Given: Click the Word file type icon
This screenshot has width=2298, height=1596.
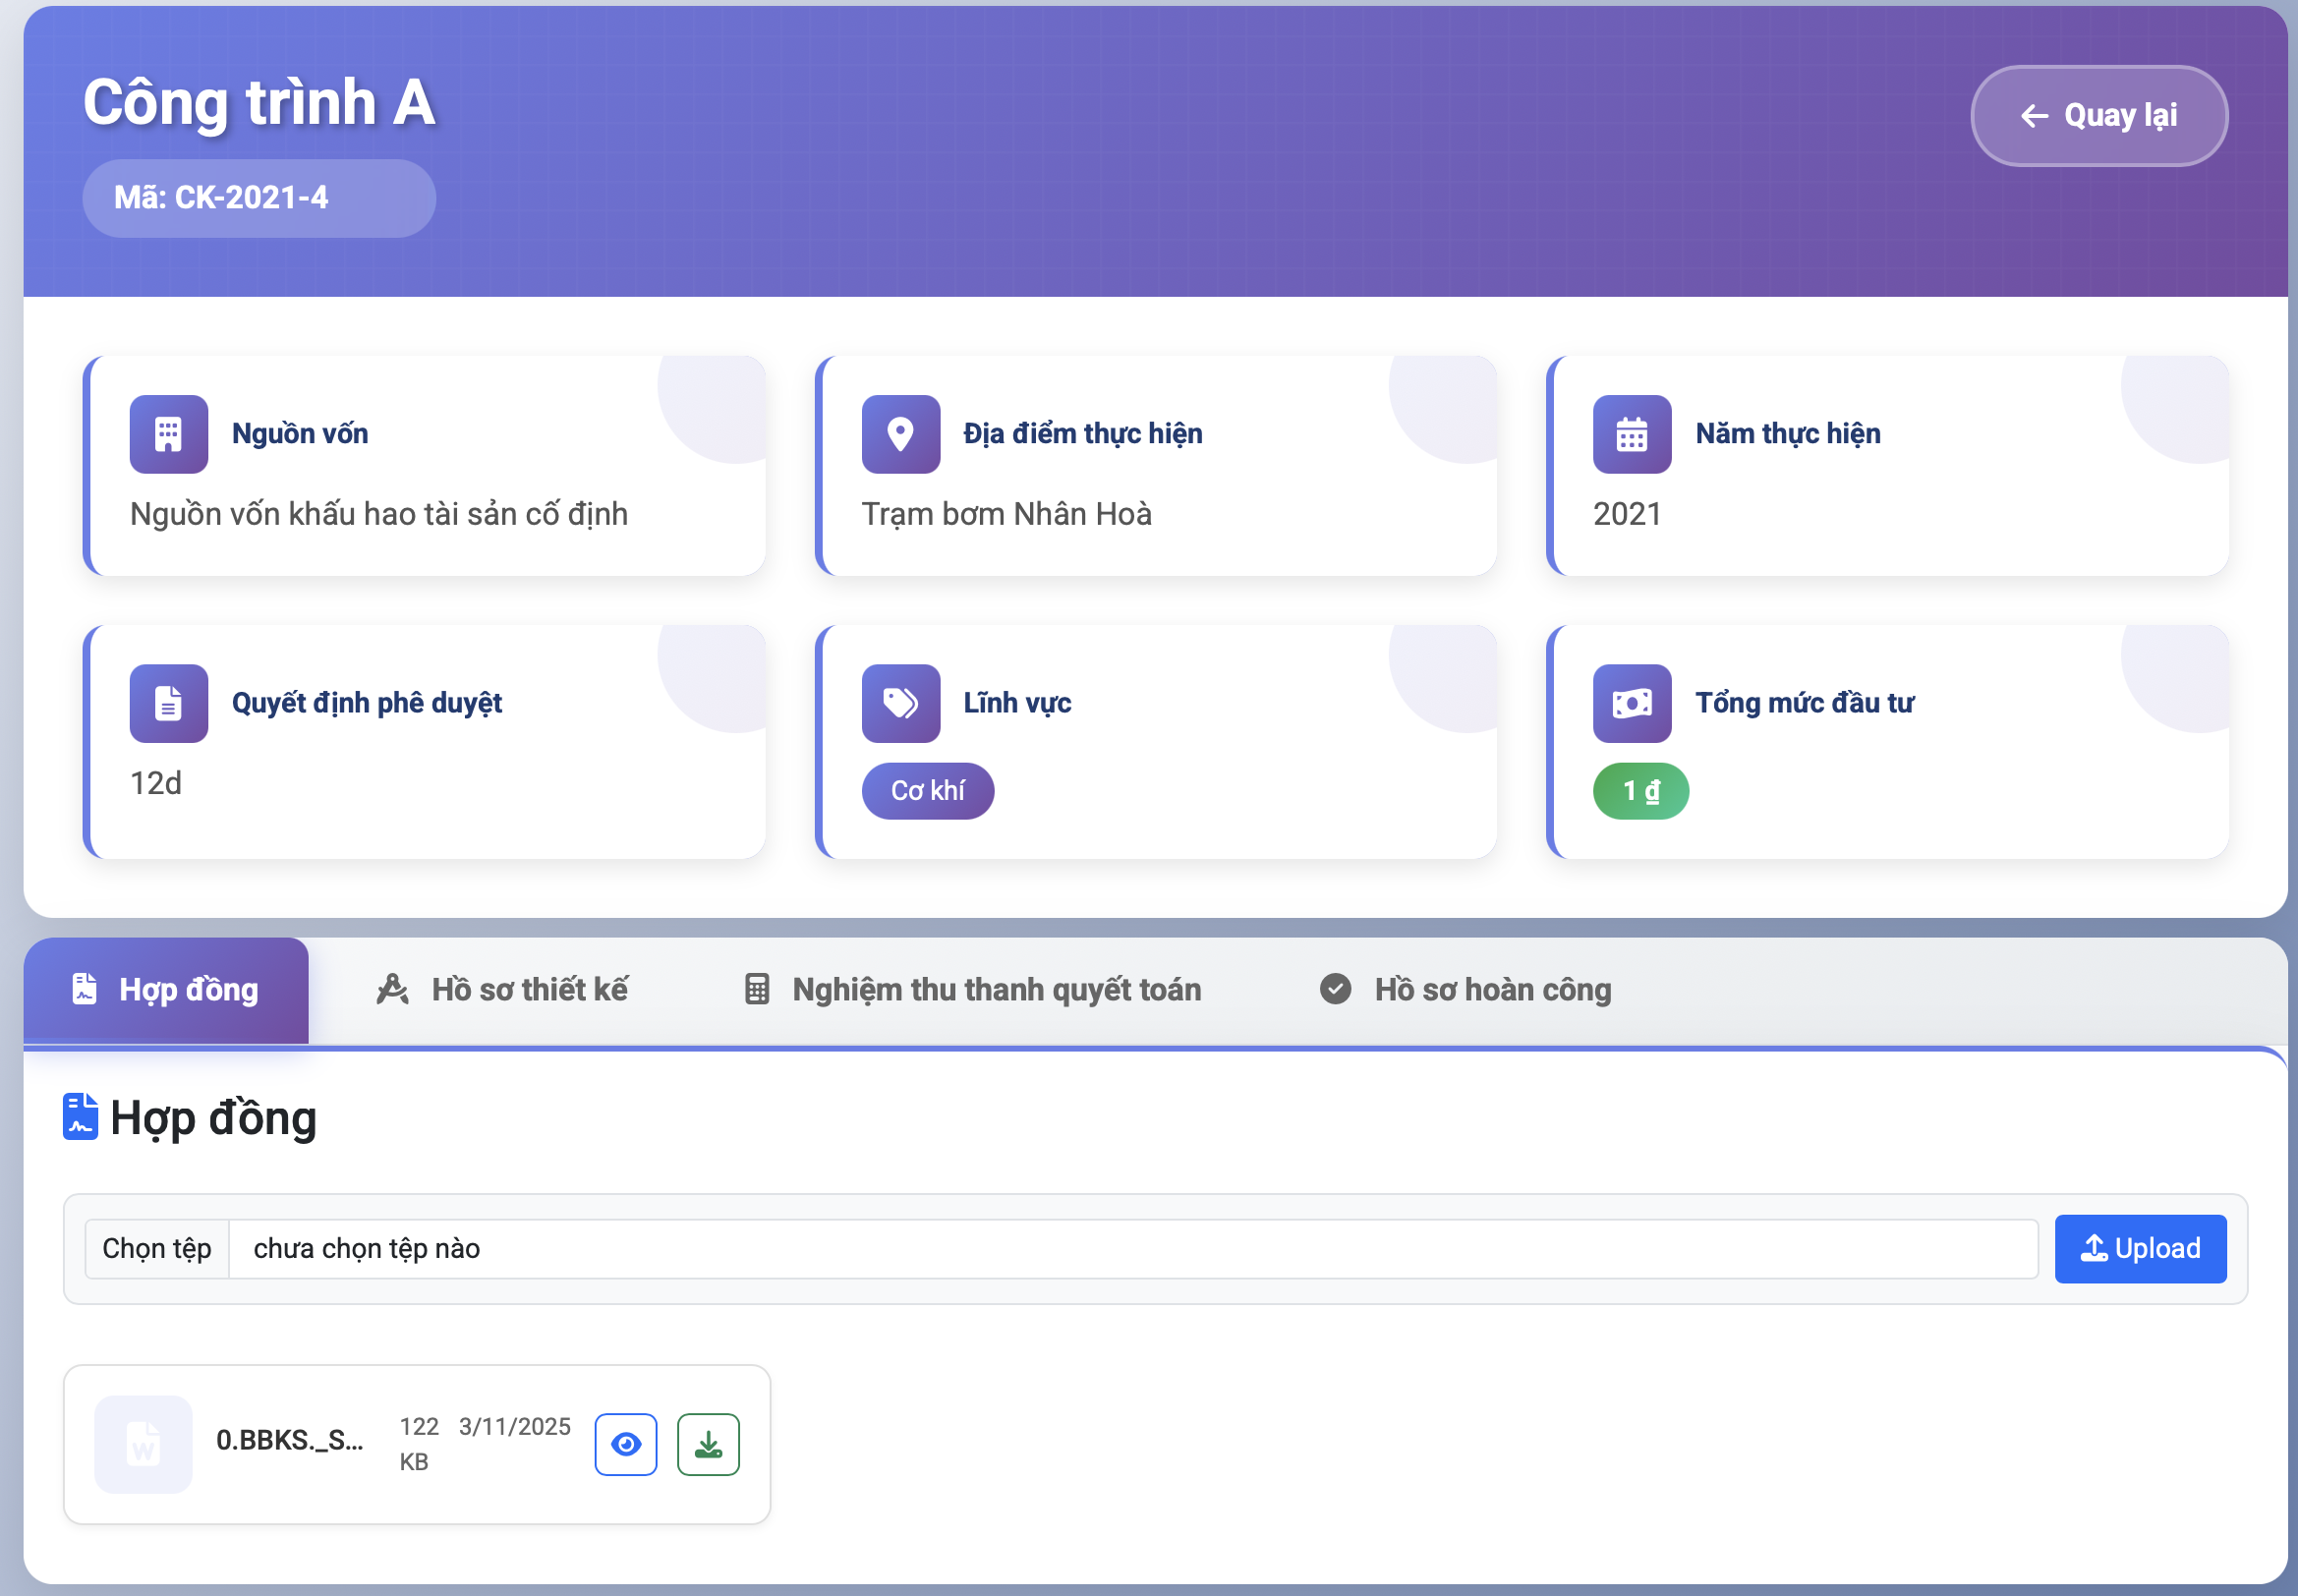Looking at the screenshot, I should (x=143, y=1444).
